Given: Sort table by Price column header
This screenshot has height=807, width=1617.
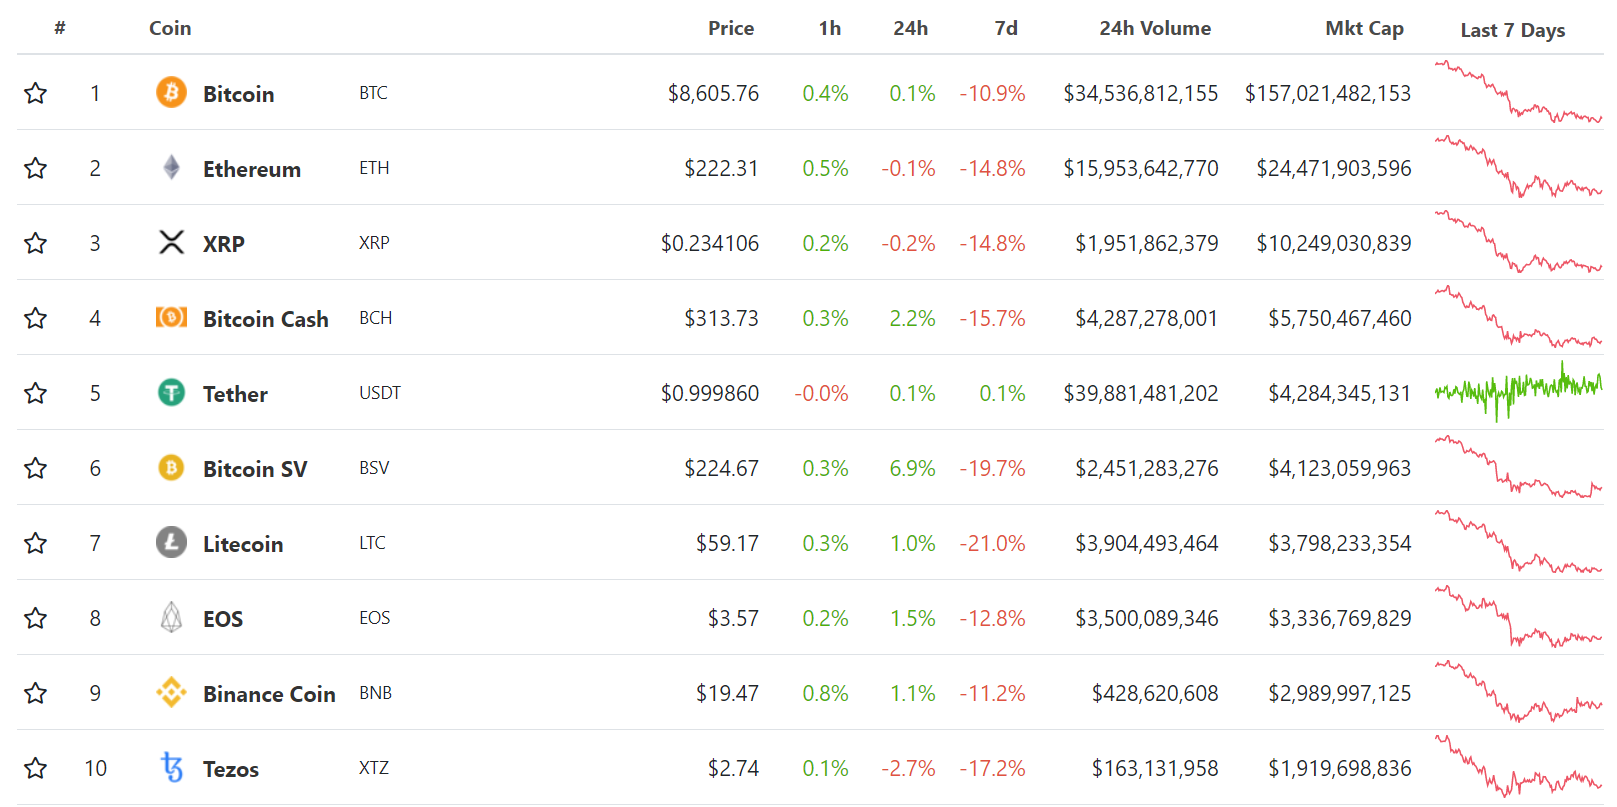Looking at the screenshot, I should [x=730, y=29].
